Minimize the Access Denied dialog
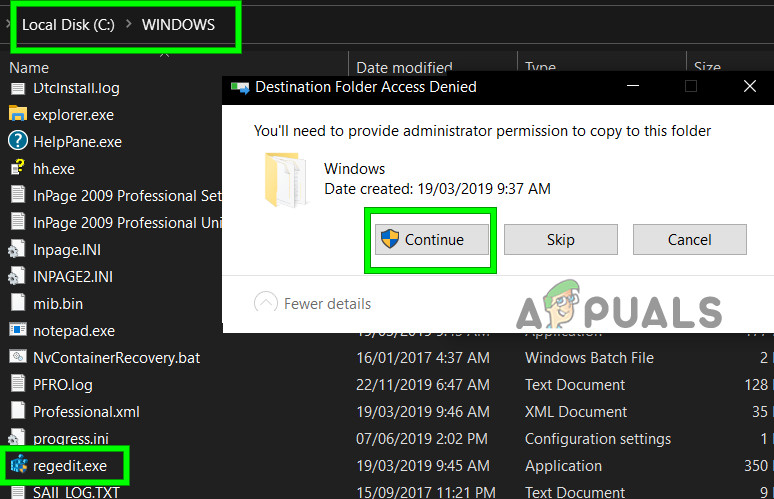 coord(633,86)
